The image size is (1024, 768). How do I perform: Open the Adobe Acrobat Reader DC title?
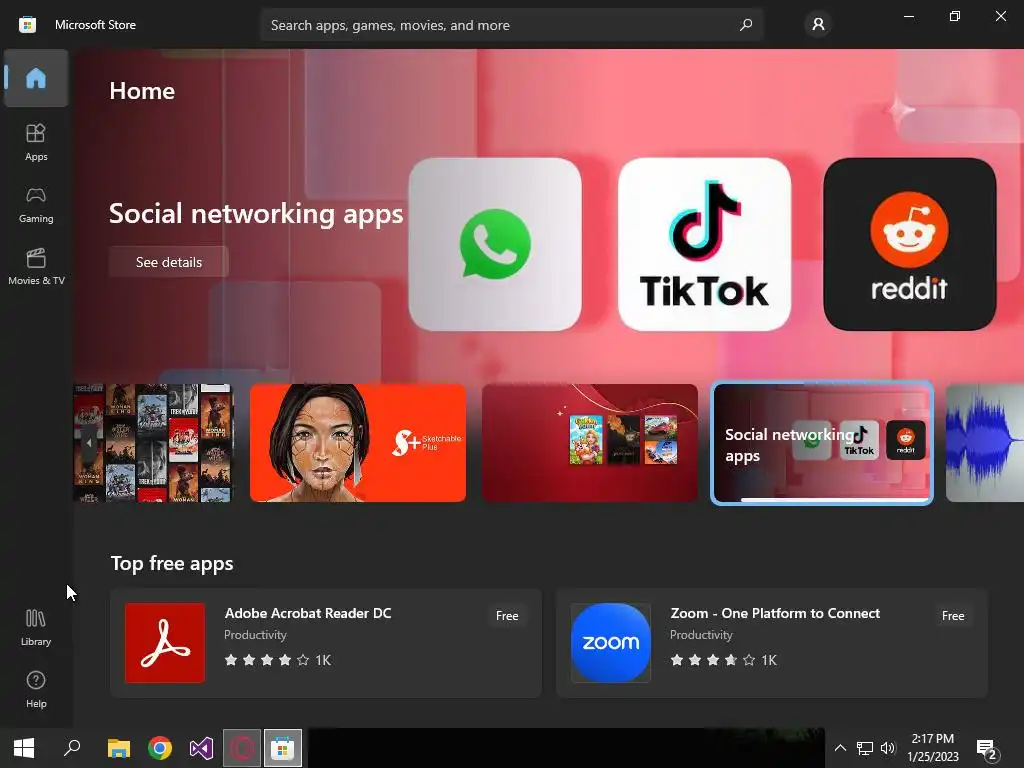[308, 613]
